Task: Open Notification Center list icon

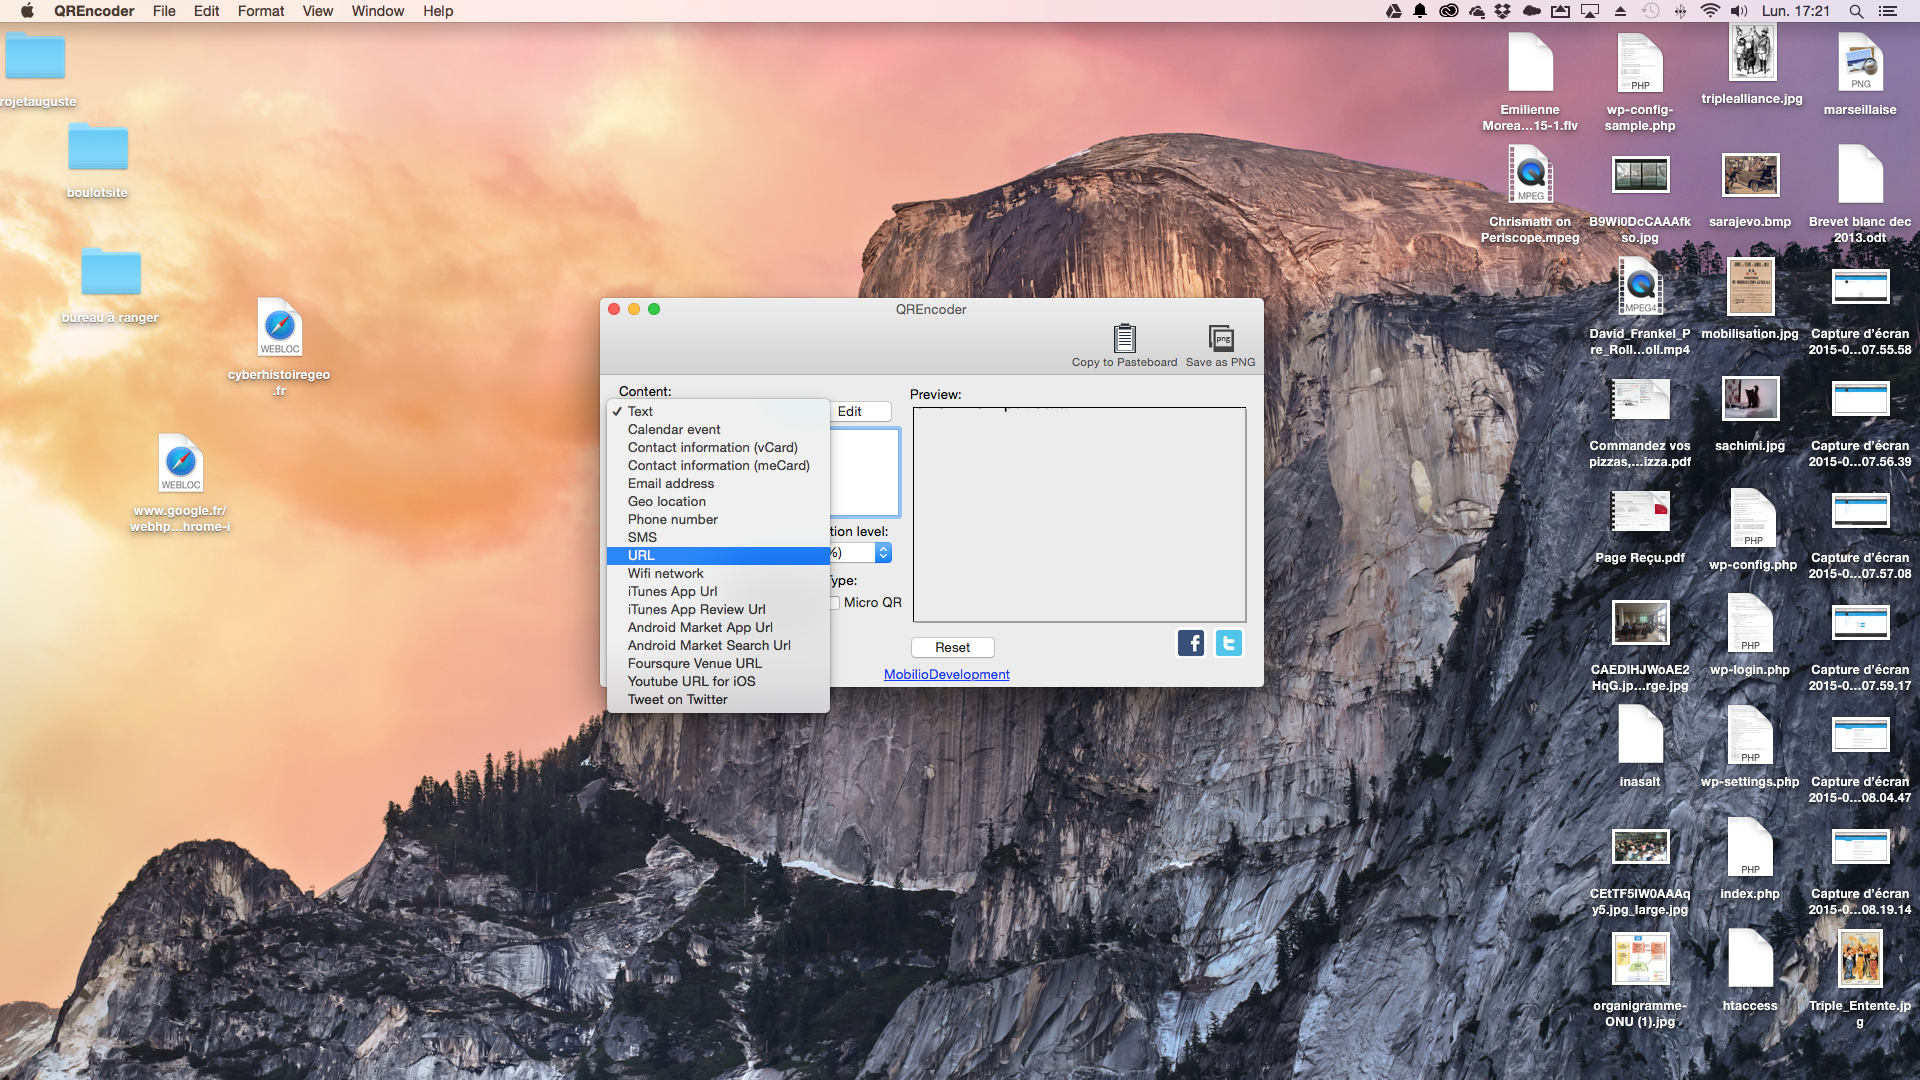Action: pos(1887,11)
